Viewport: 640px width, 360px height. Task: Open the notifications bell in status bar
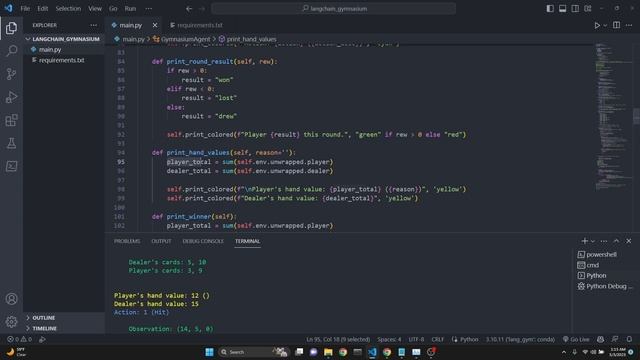(629, 339)
